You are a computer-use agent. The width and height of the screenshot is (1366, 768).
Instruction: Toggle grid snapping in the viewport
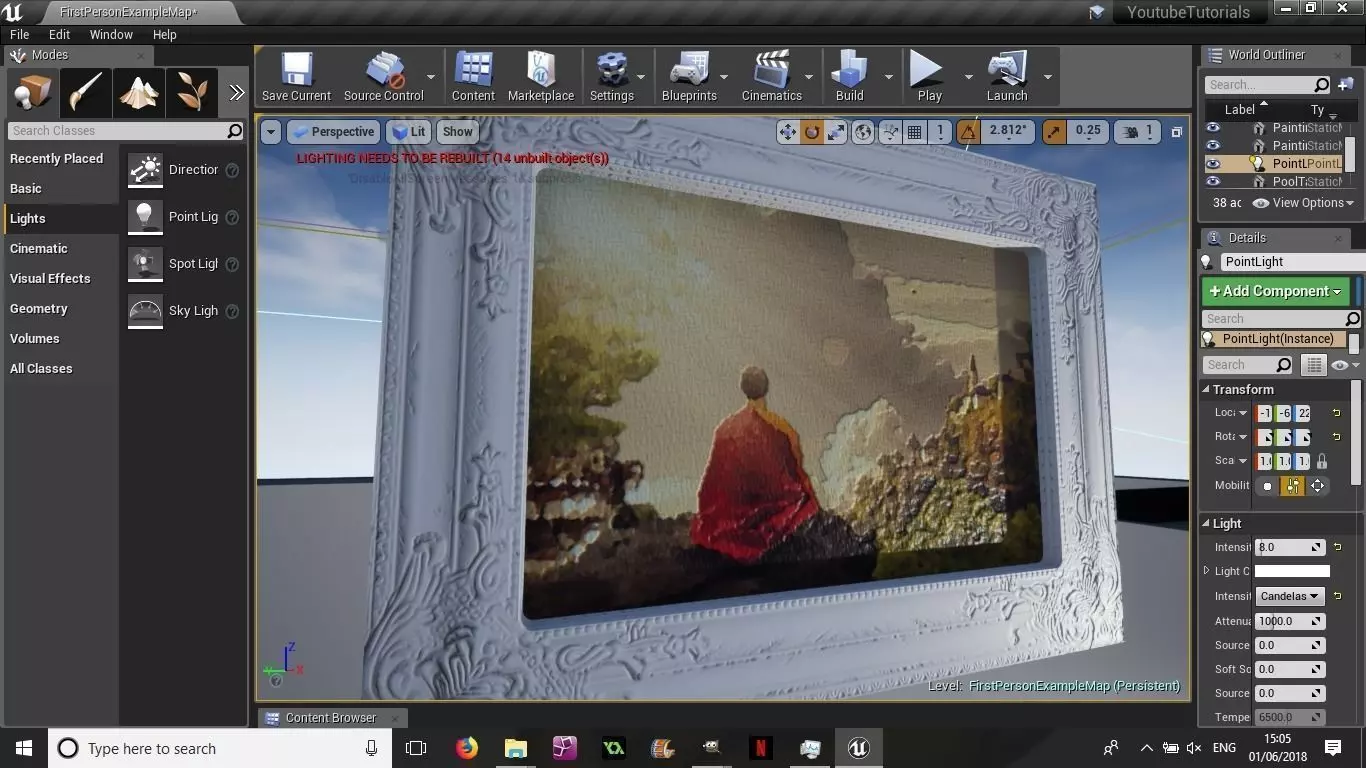coord(914,131)
